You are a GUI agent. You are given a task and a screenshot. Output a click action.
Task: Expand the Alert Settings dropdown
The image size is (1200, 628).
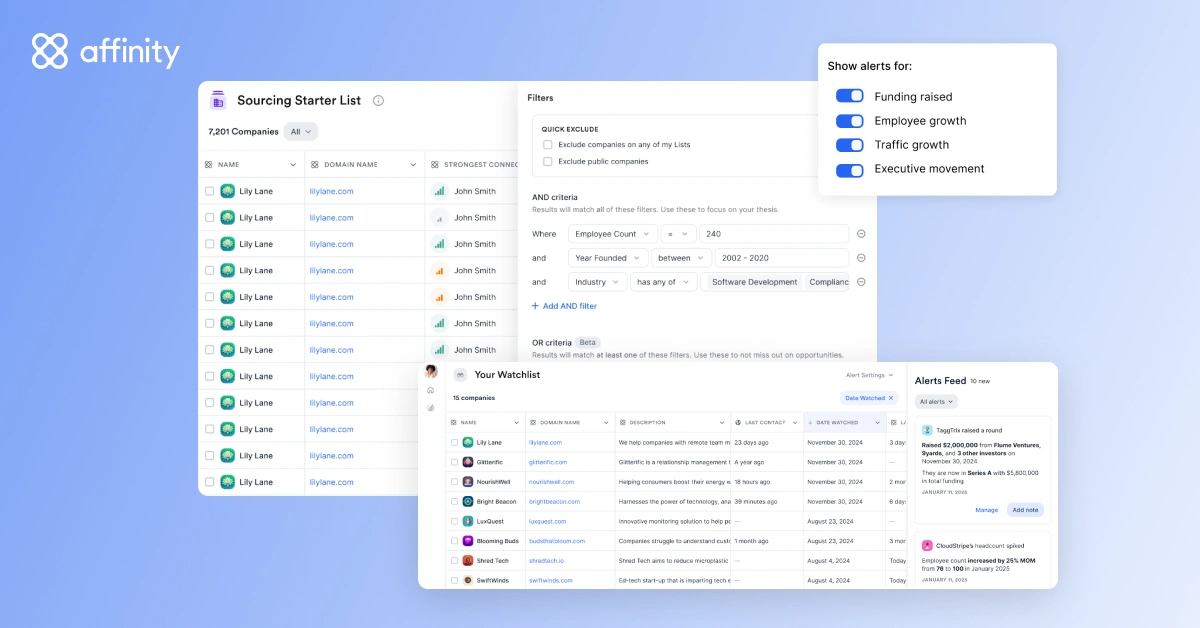[x=870, y=375]
